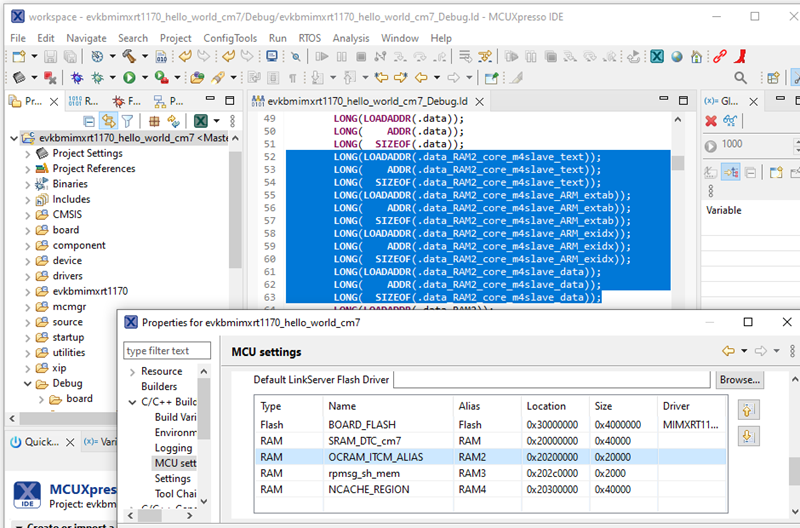800x528 pixels.
Task: Select MCU settings in properties tree
Action: coord(175,463)
